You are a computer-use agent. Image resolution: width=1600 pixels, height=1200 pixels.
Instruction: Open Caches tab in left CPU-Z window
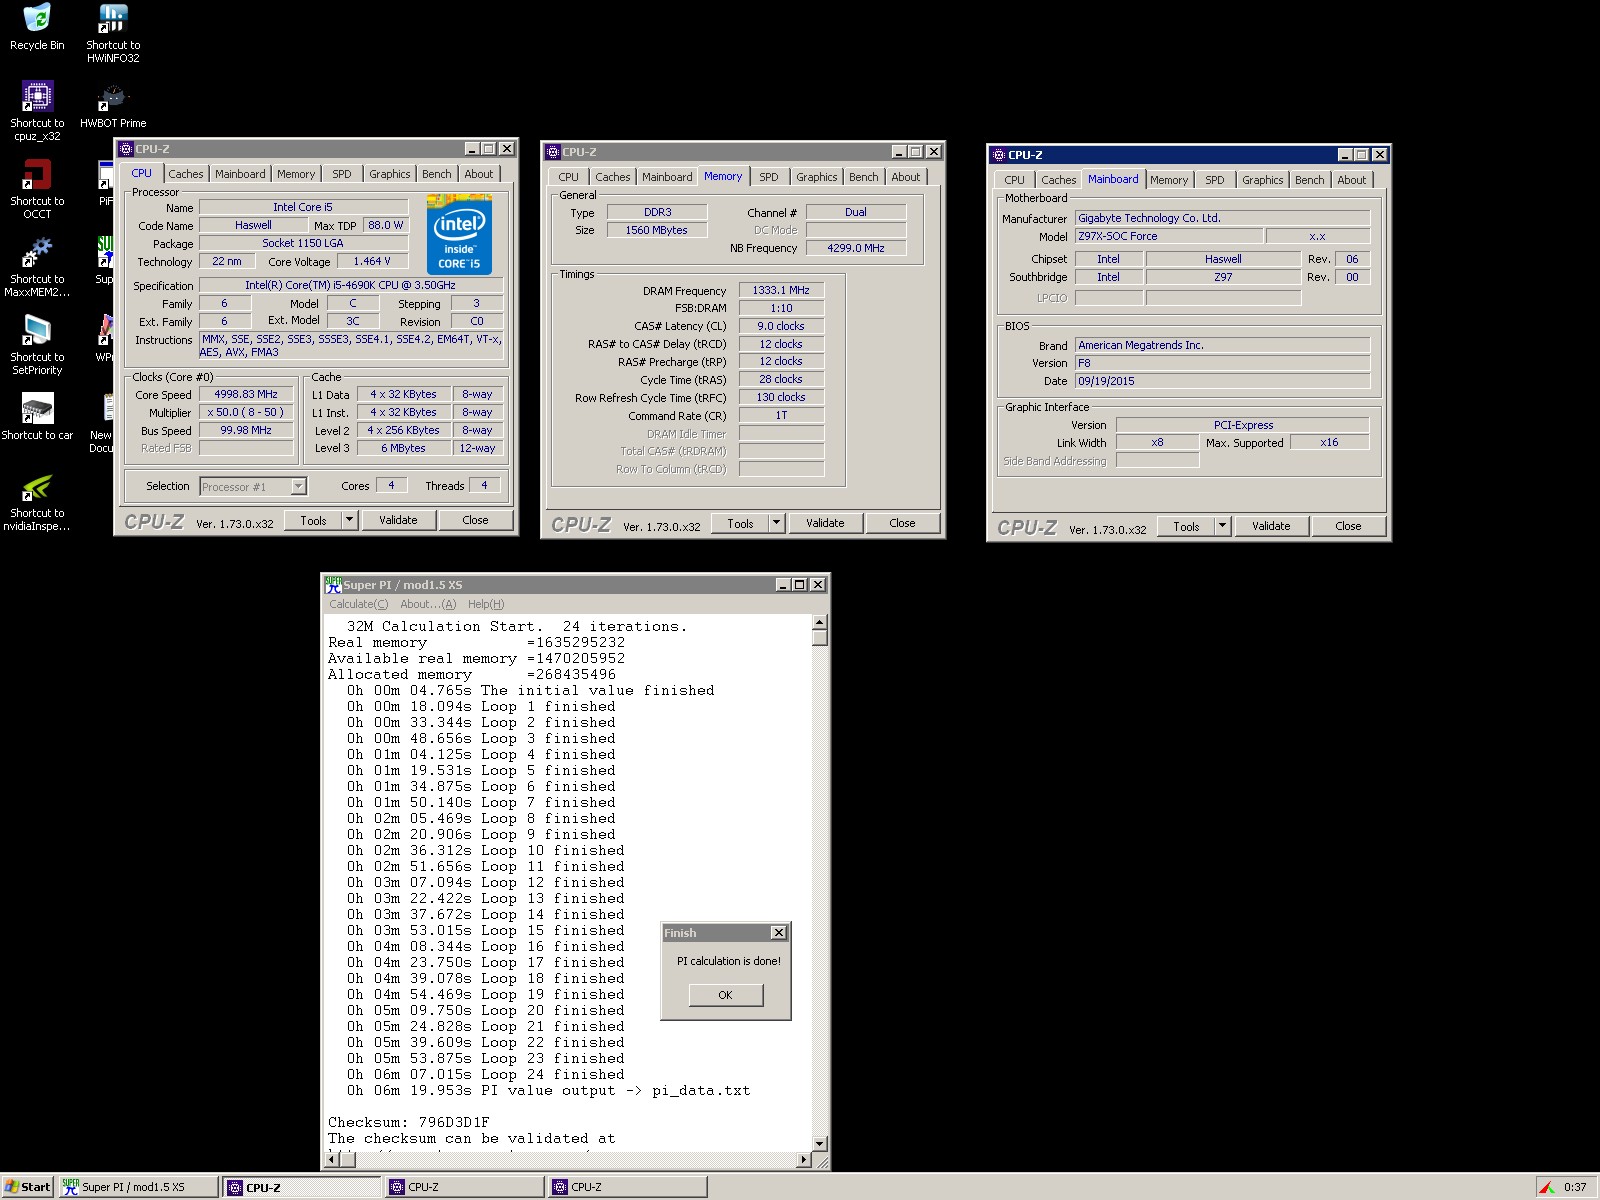coord(185,174)
